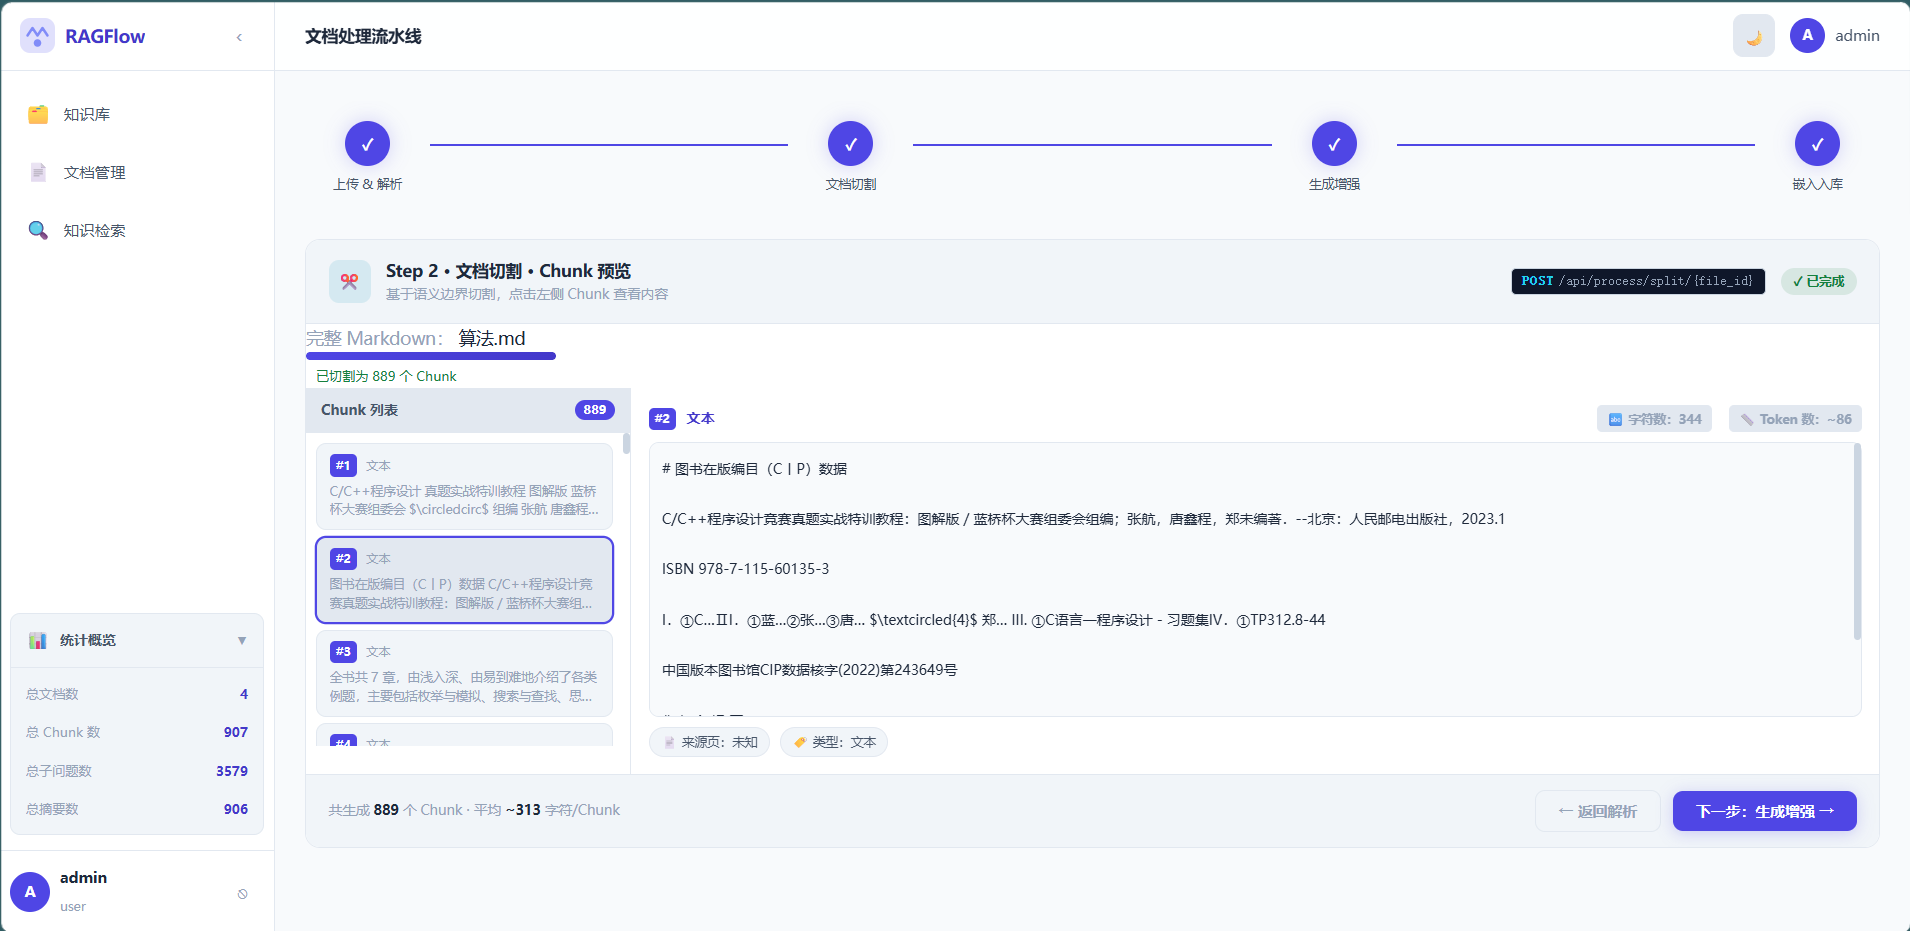Jump to the 上传 & 解析 step circle
This screenshot has height=931, width=1910.
click(367, 144)
